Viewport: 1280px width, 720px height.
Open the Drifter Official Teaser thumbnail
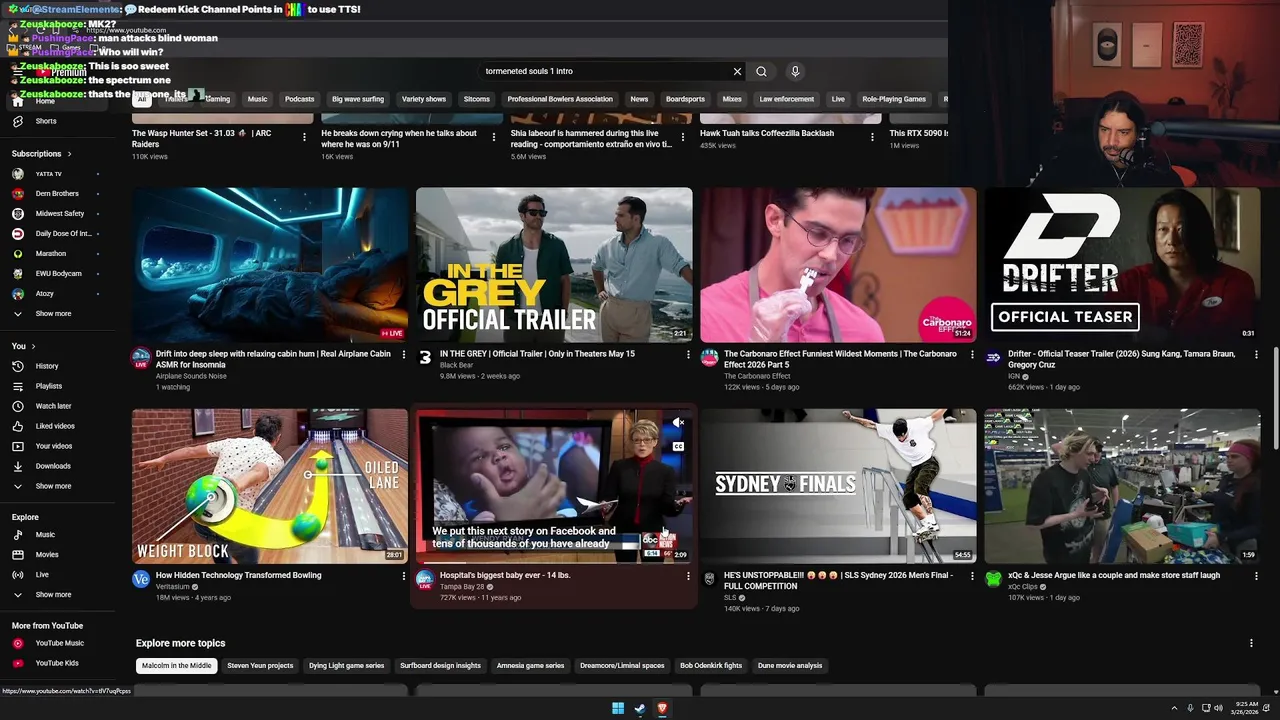(x=1122, y=265)
